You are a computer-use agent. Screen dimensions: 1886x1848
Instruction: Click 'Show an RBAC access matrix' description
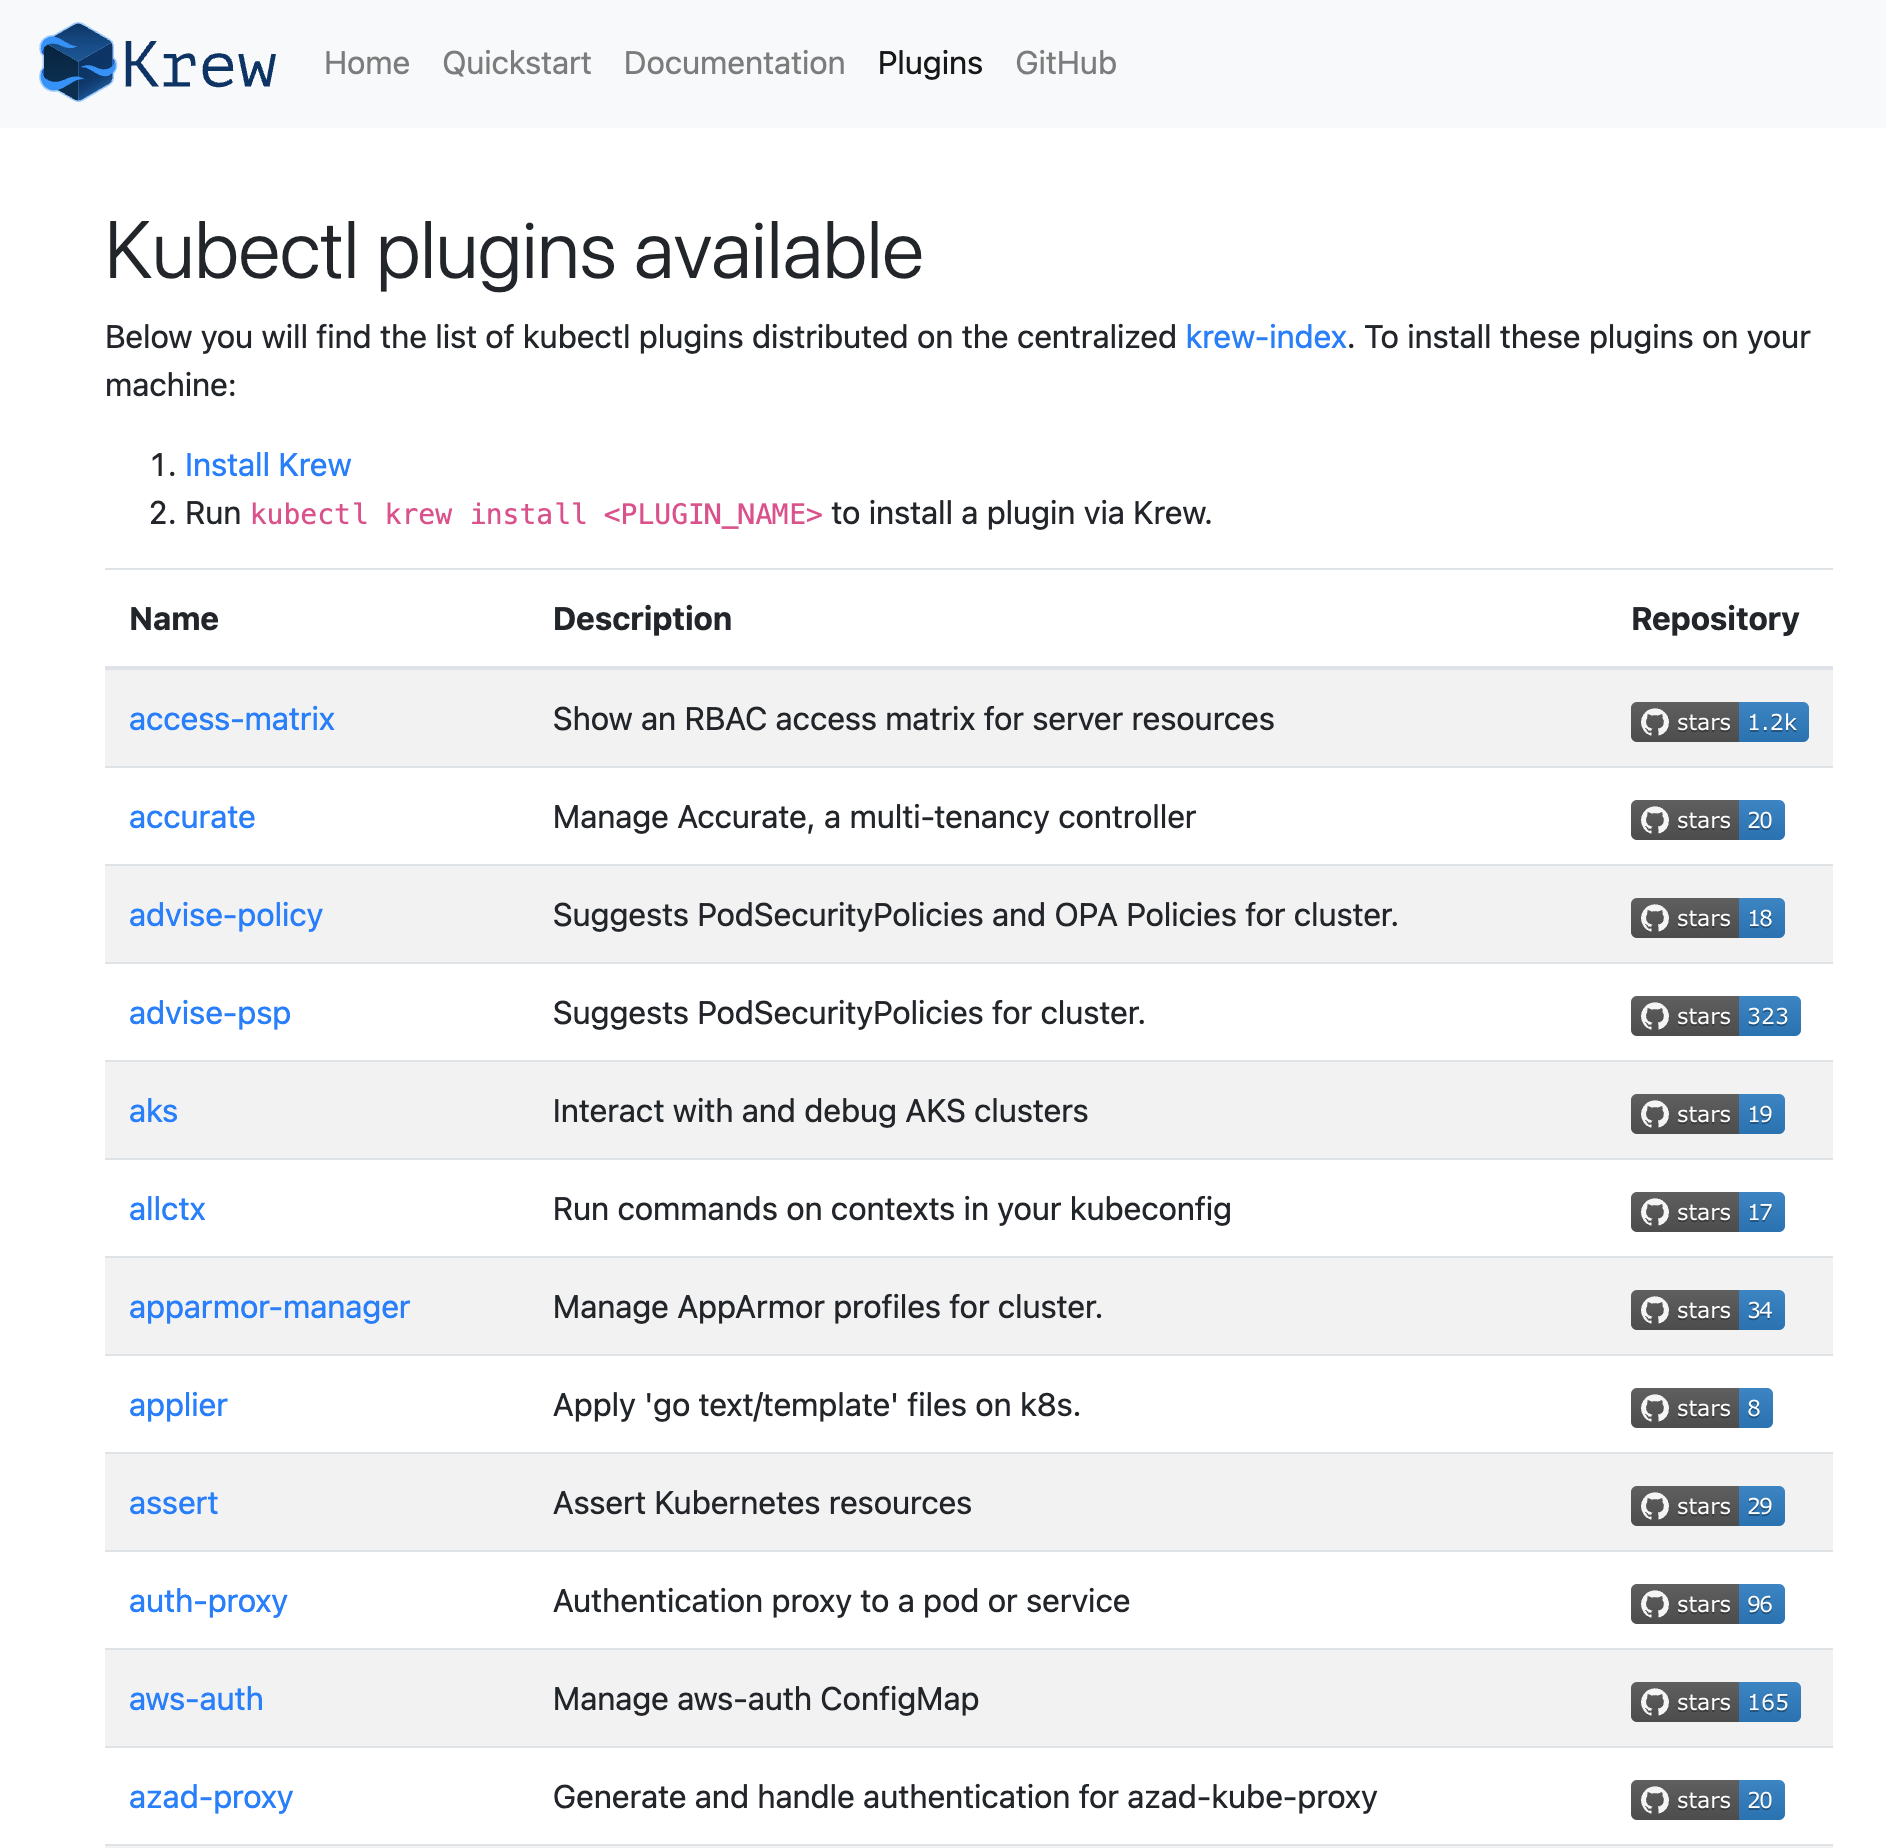pyautogui.click(x=914, y=719)
